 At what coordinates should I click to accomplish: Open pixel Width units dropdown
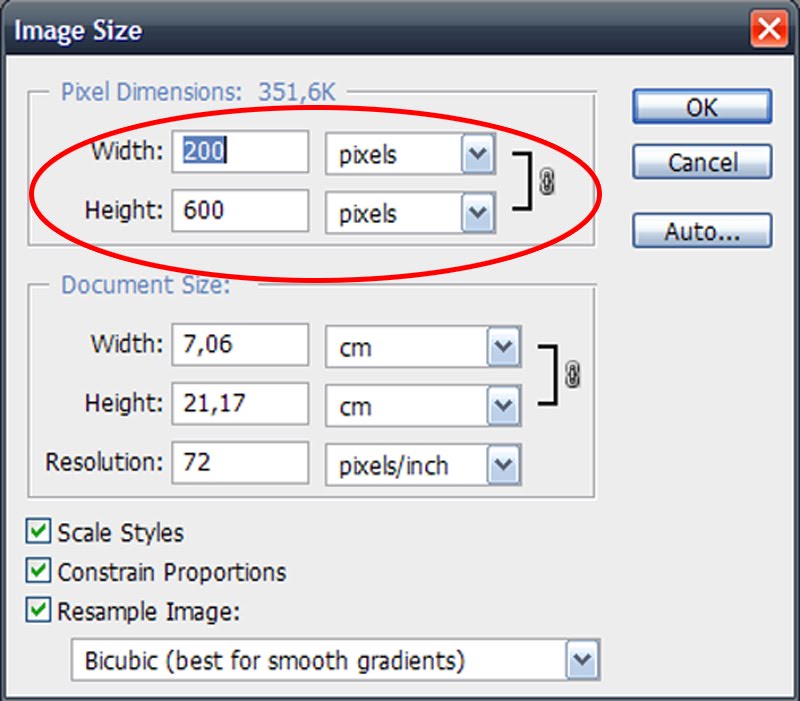point(479,155)
